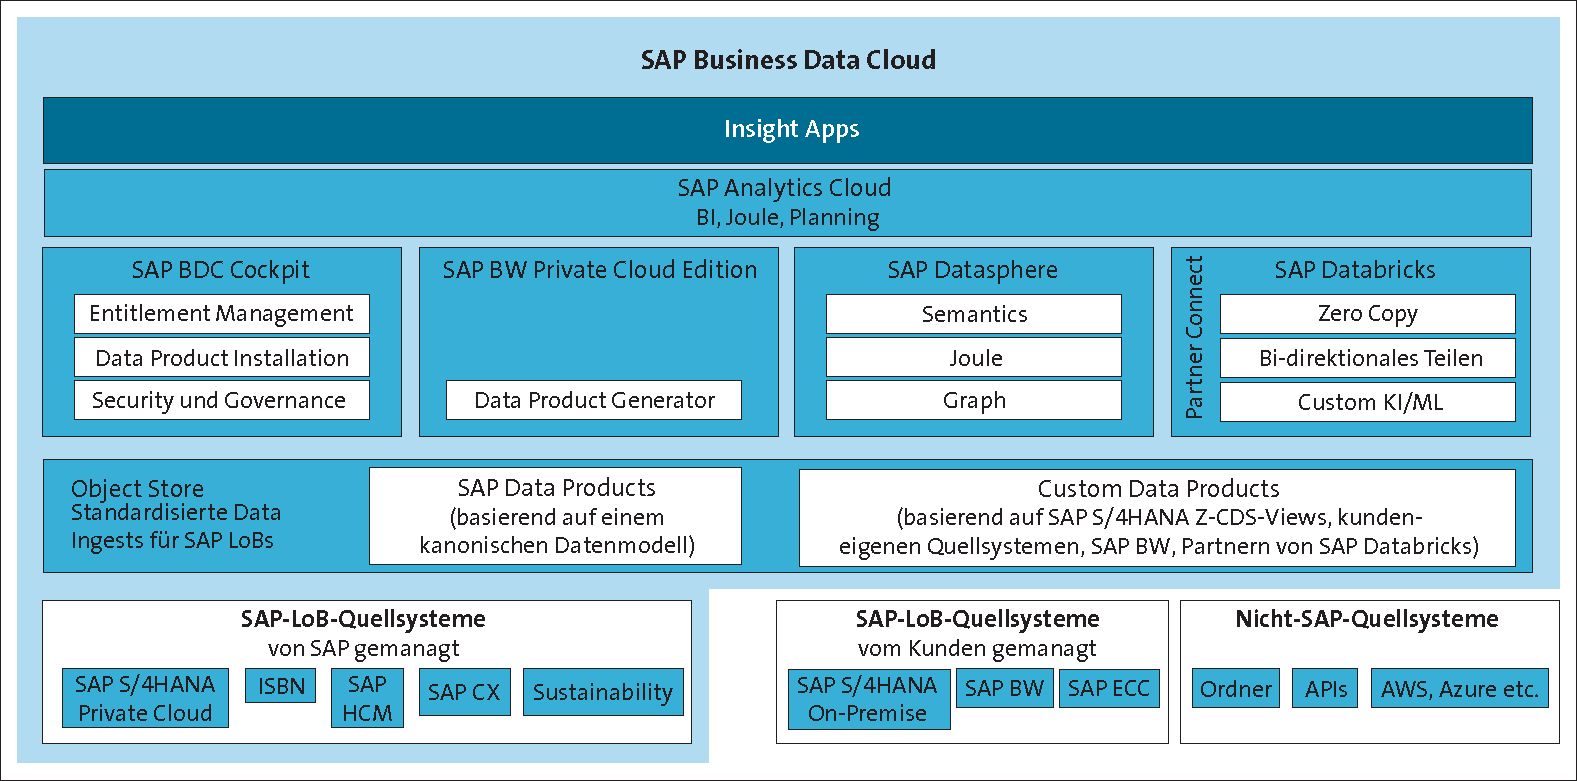Select the 'SAP S/4HANA On-Premise' box
The image size is (1577, 781).
[869, 699]
